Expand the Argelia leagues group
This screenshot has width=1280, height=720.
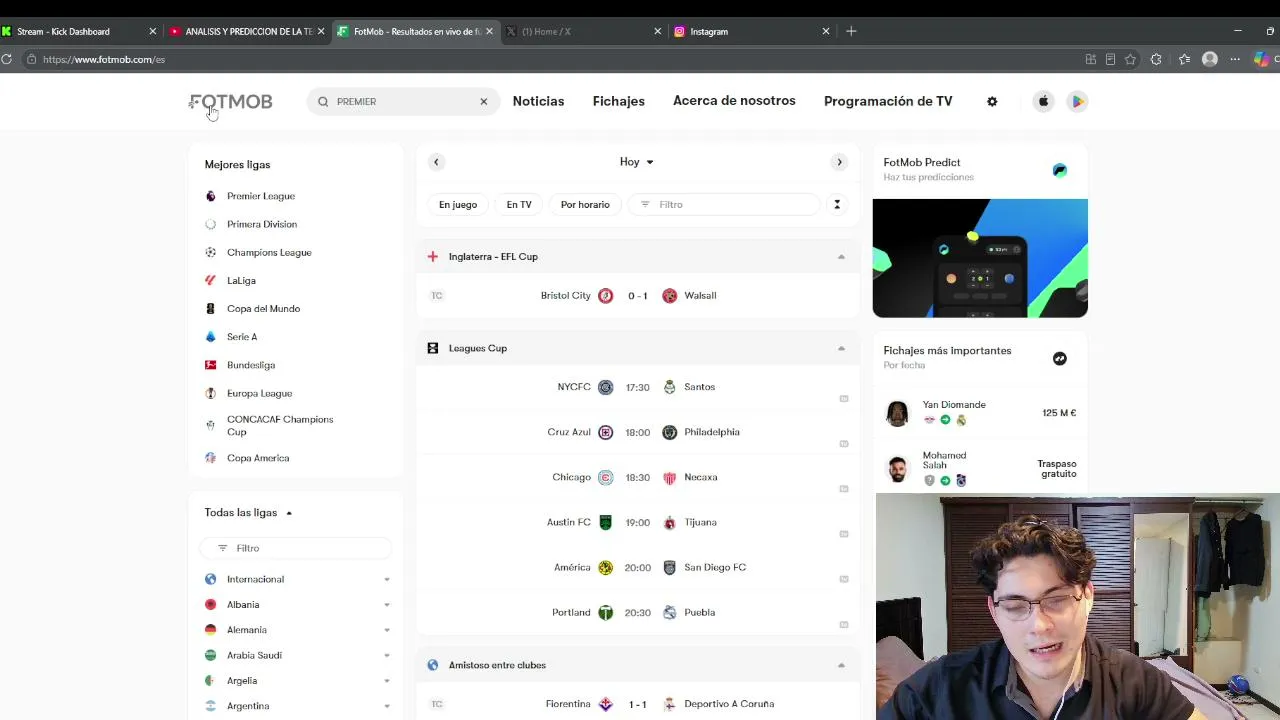pyautogui.click(x=386, y=681)
